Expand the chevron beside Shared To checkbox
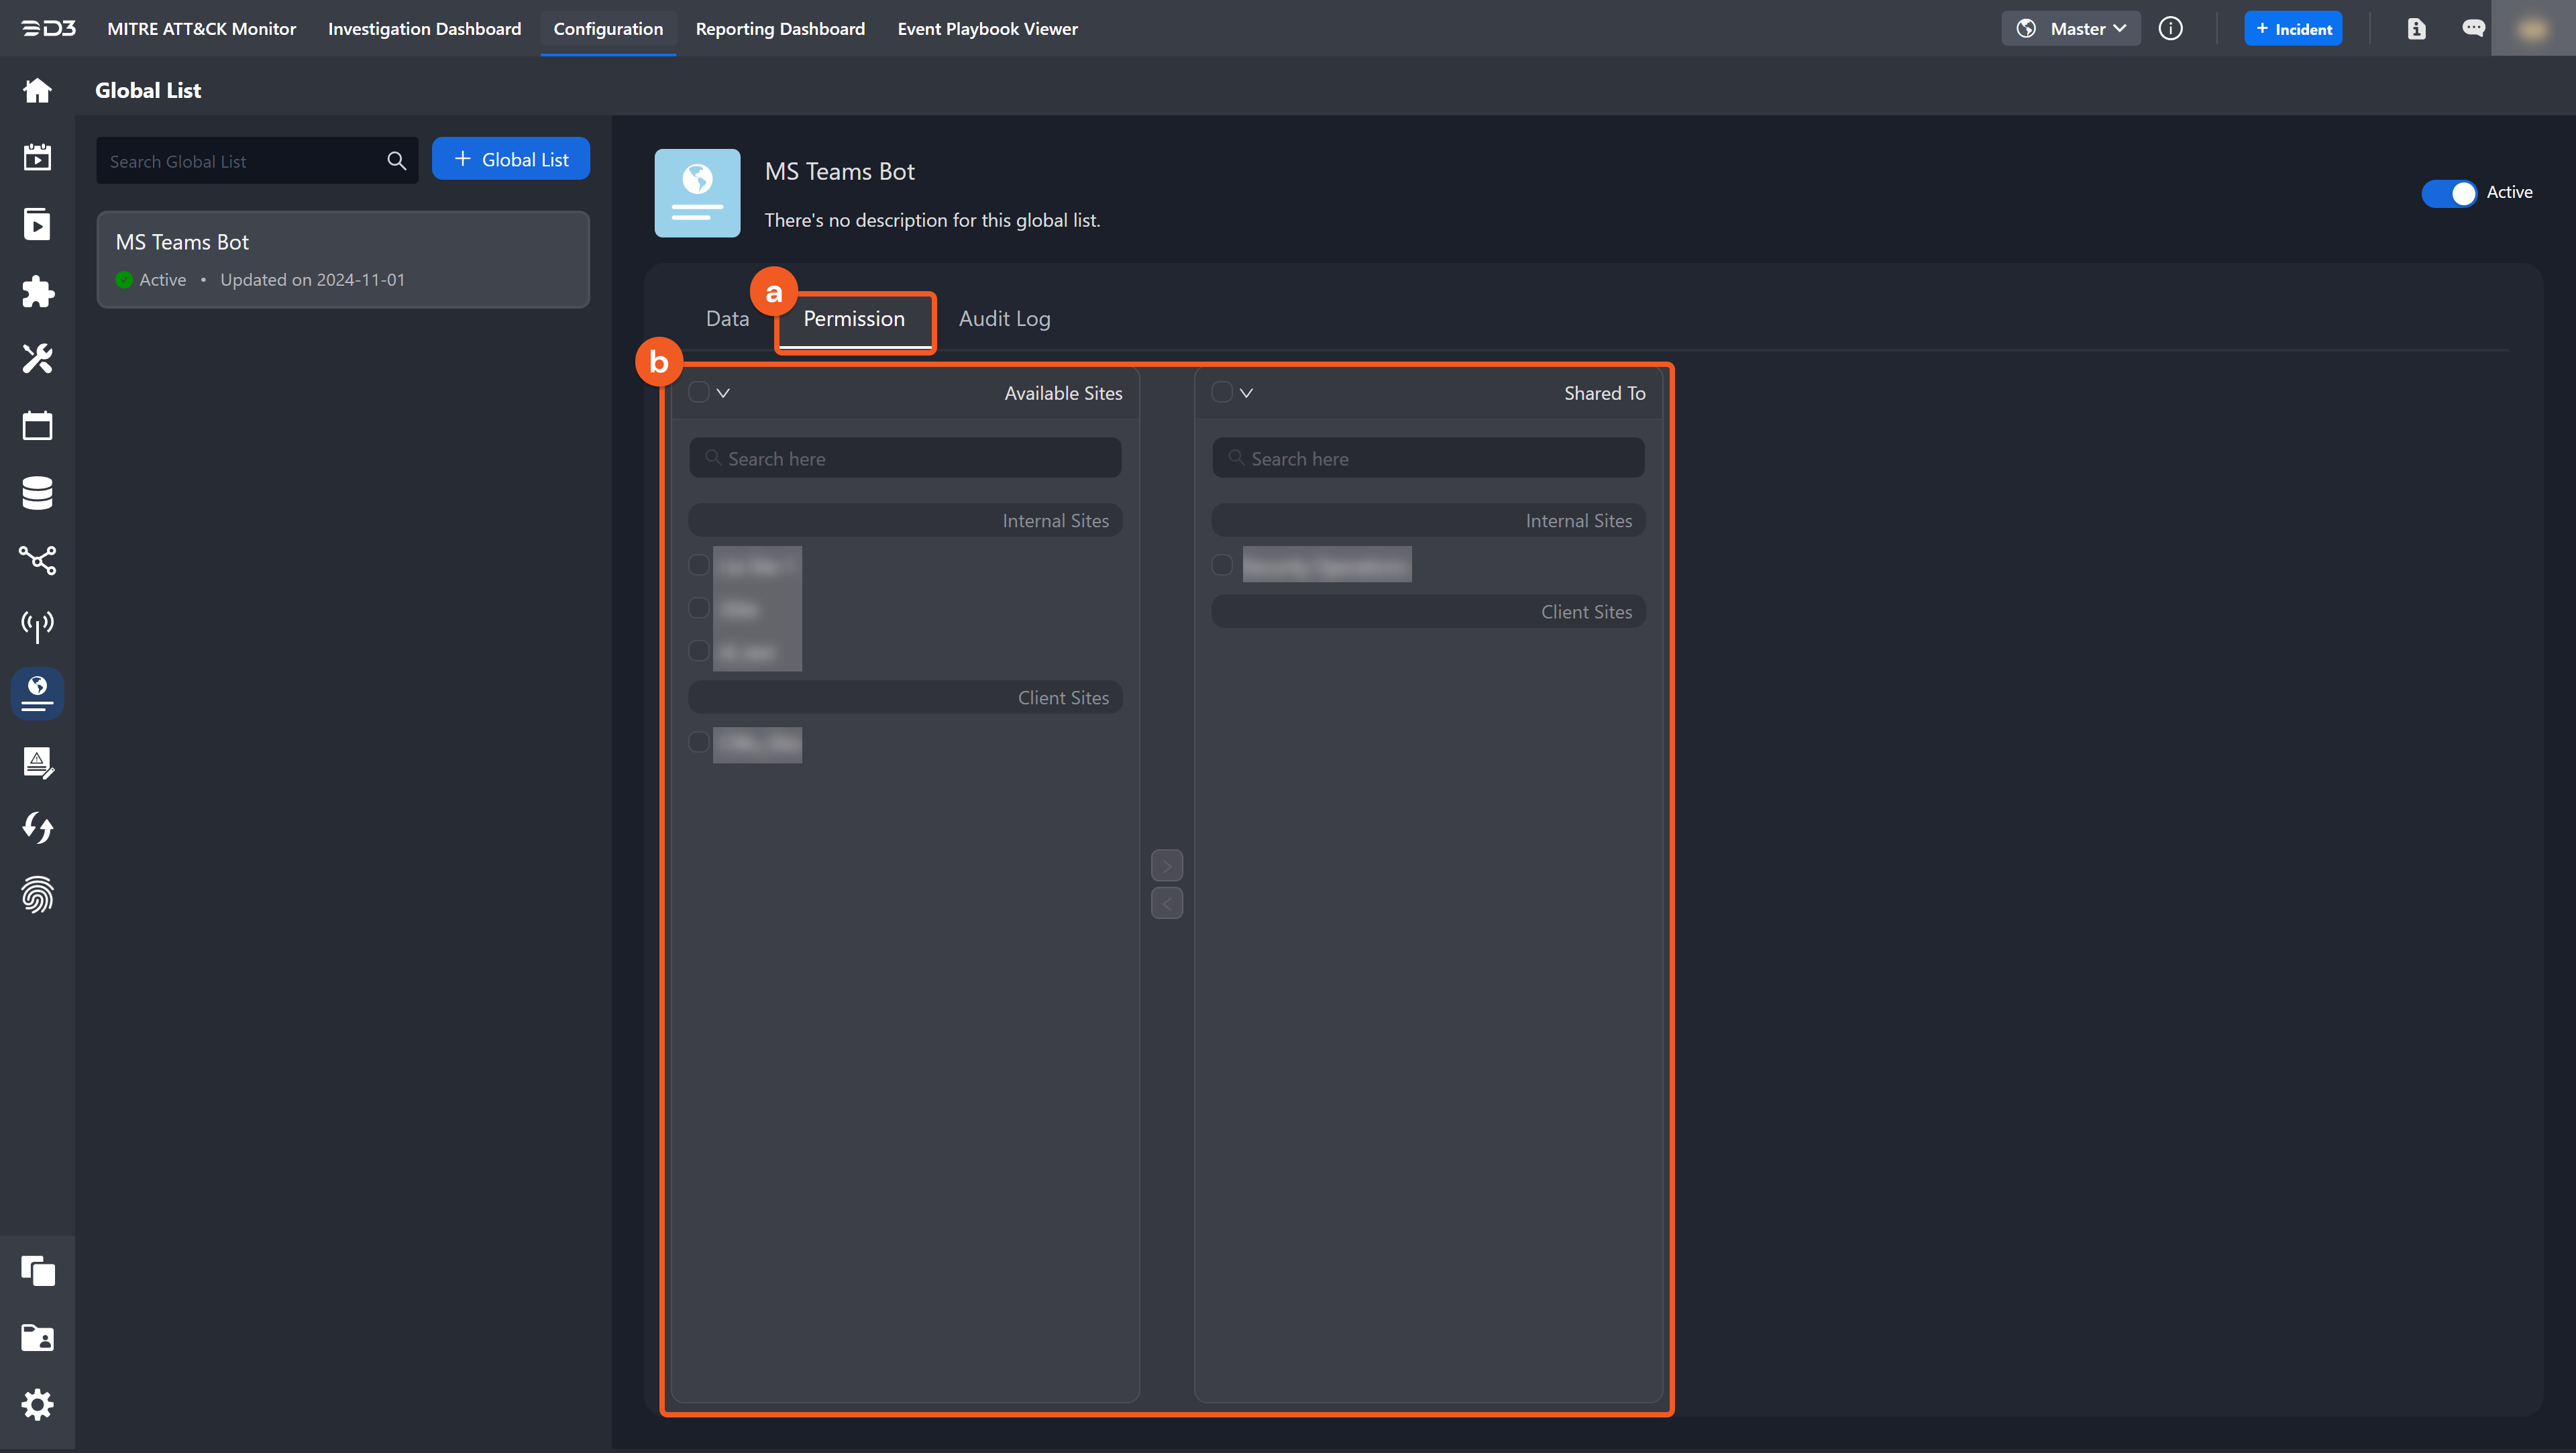This screenshot has height=1453, width=2576. (x=1247, y=393)
